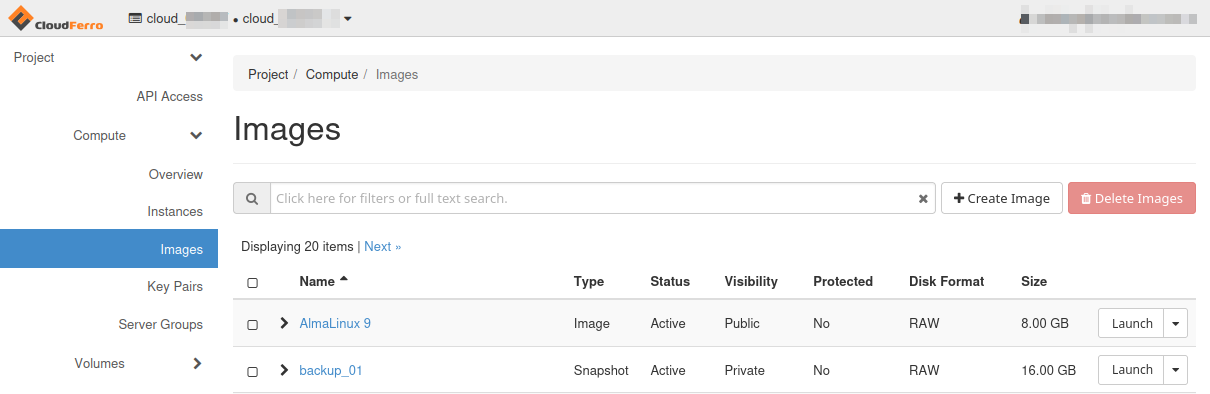Click the 16.00 GB size cell

[x=1048, y=370]
